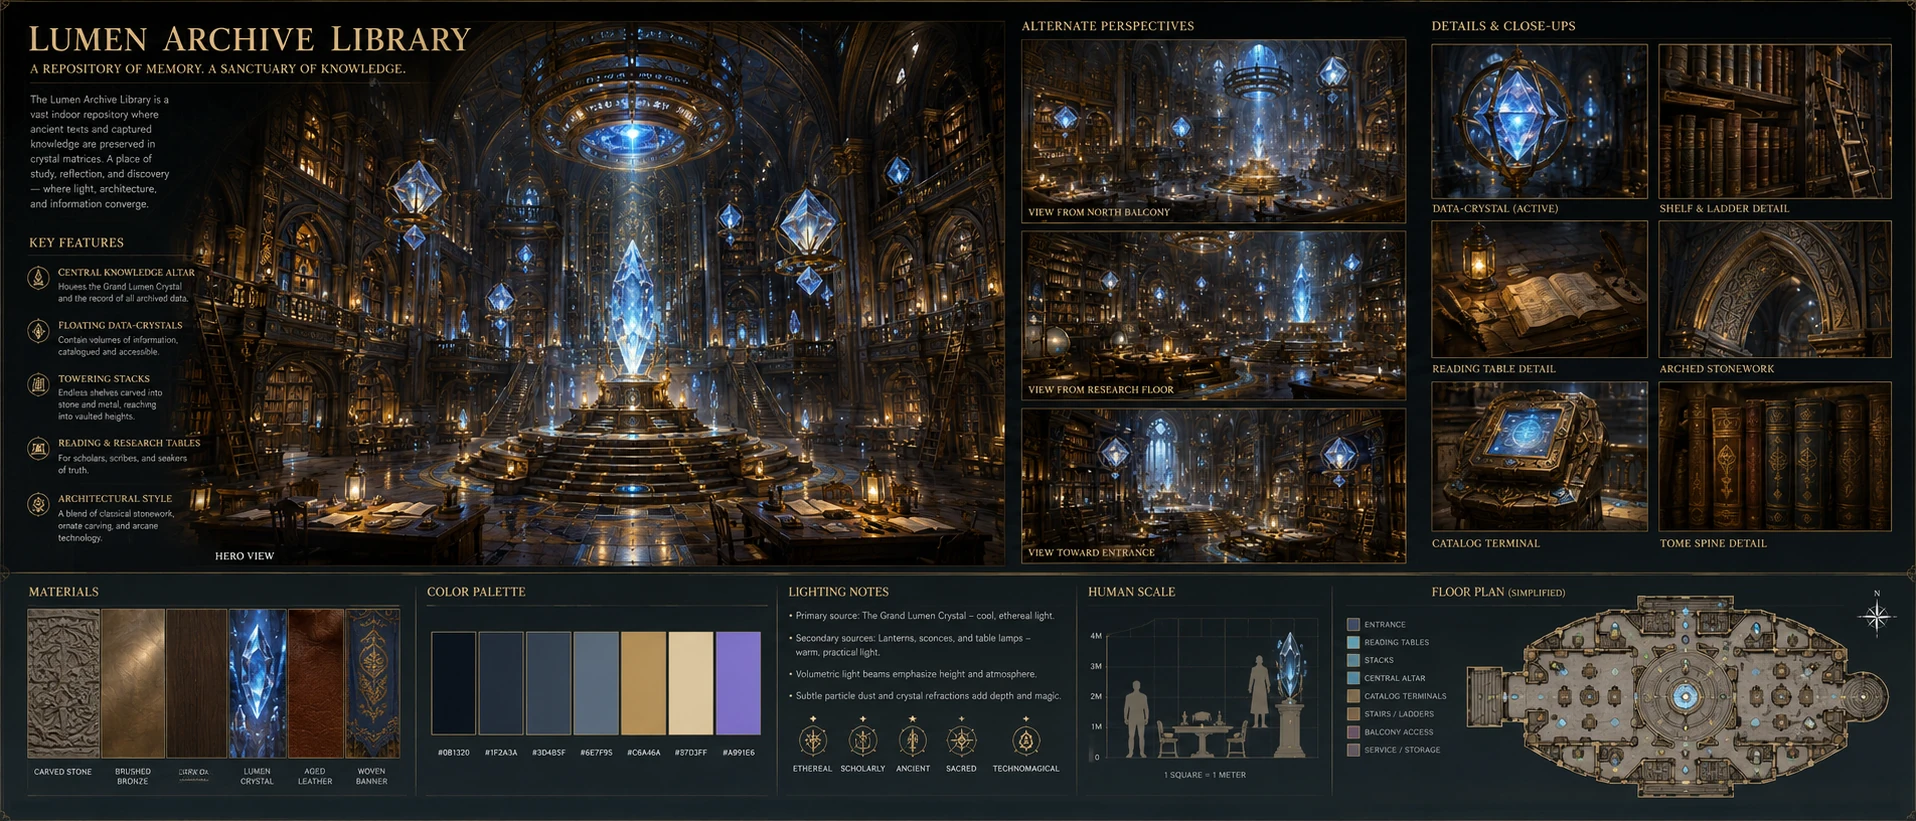Select the Ethereal mood icon

(813, 739)
